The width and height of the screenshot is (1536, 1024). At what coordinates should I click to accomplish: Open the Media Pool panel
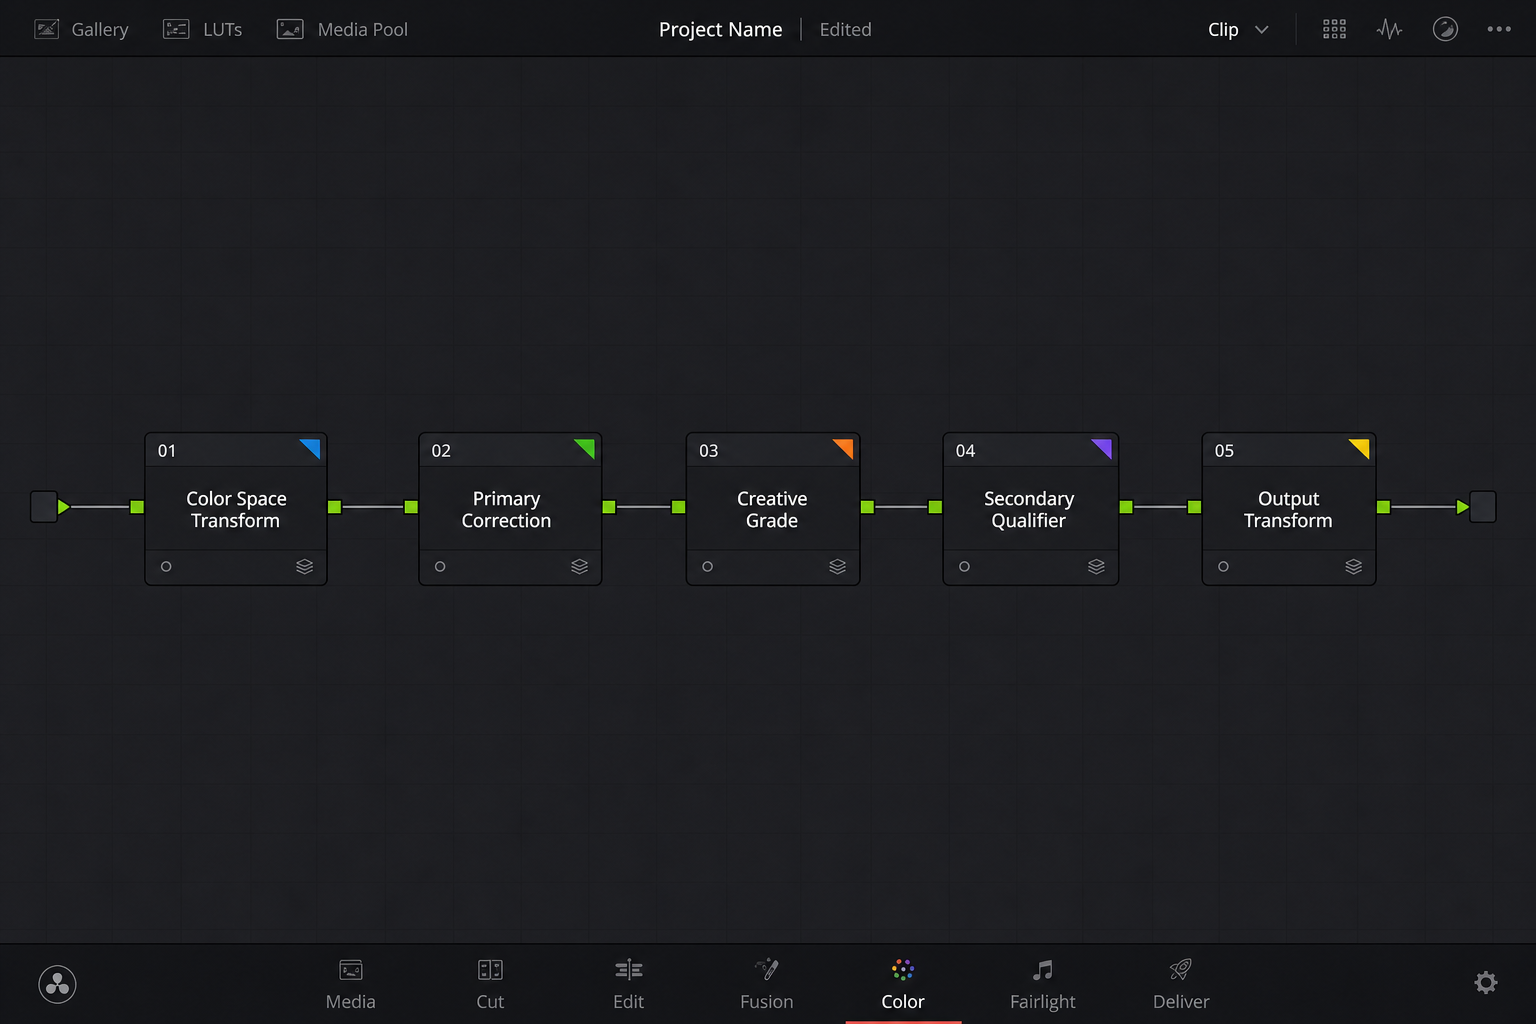pos(342,29)
